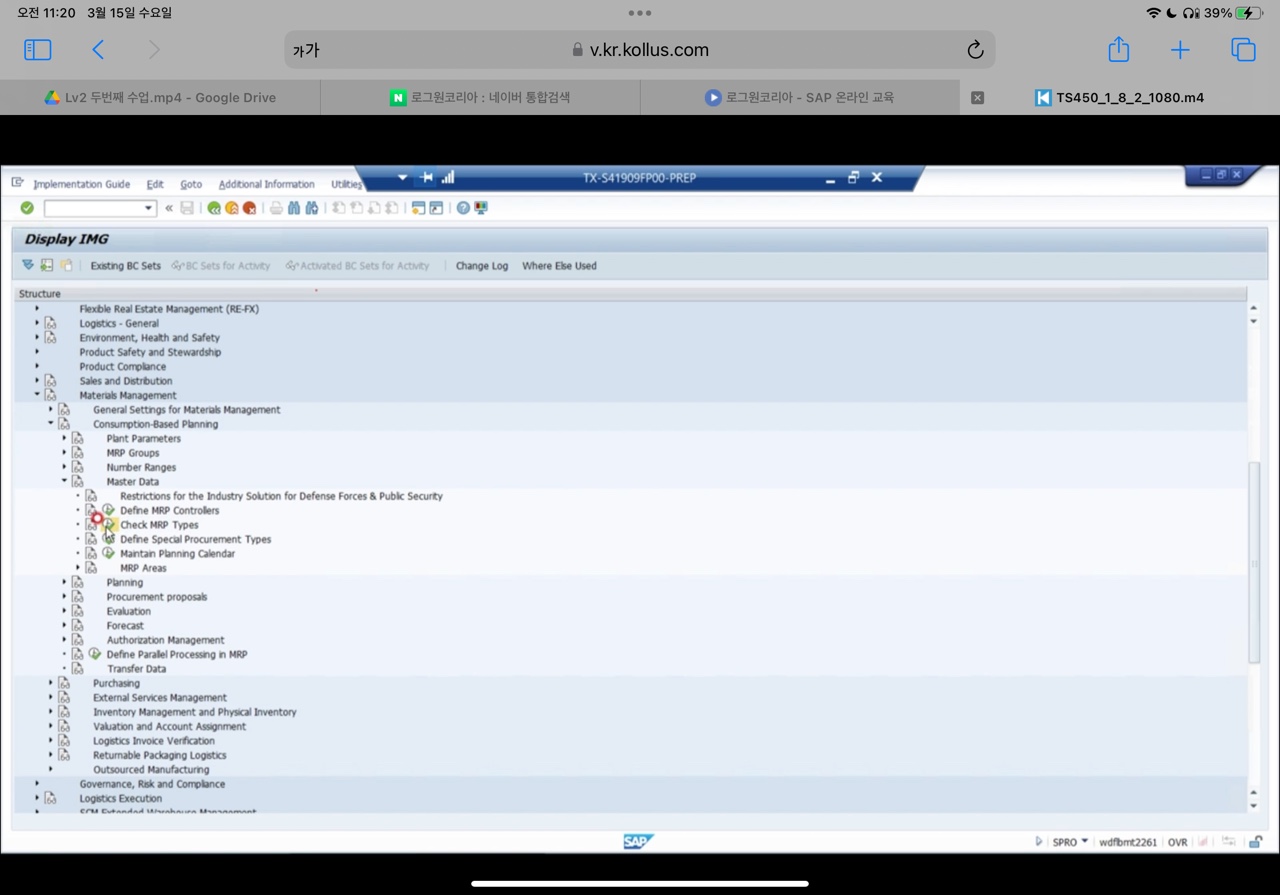
Task: Expand the Logistics Execution node
Action: (x=37, y=798)
